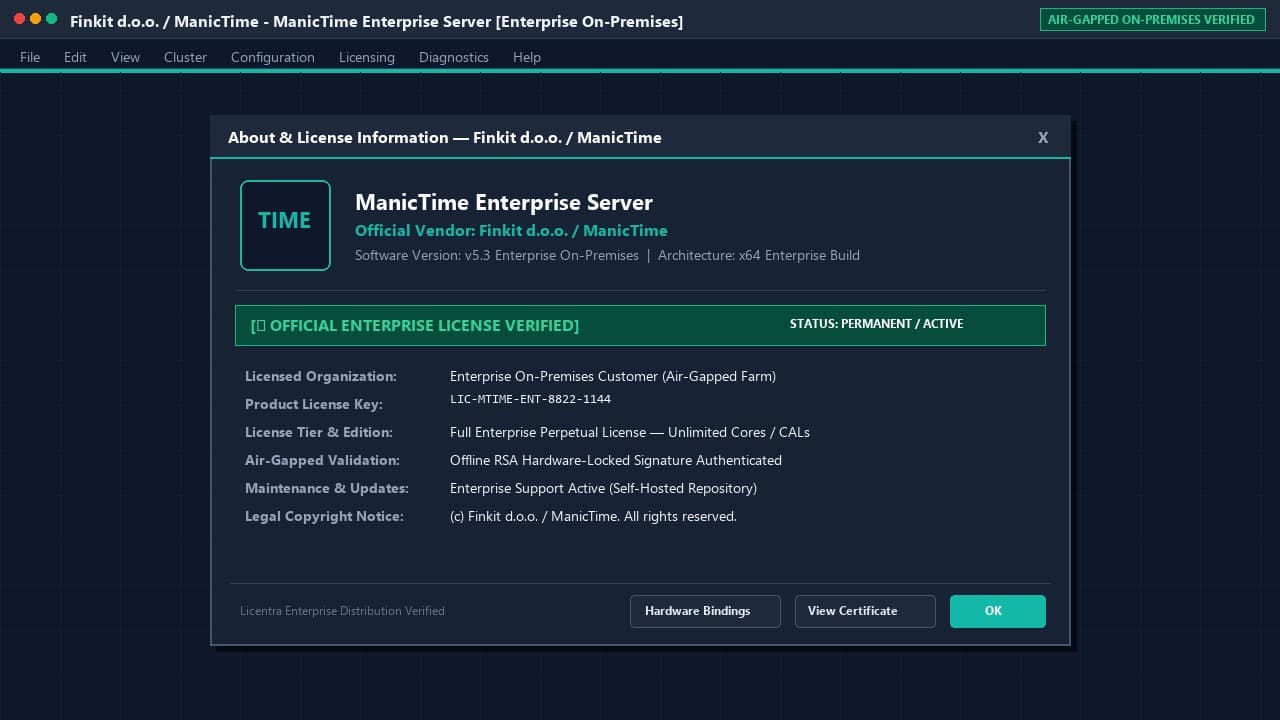Open the Configuration menu
The width and height of the screenshot is (1280, 720).
273,57
